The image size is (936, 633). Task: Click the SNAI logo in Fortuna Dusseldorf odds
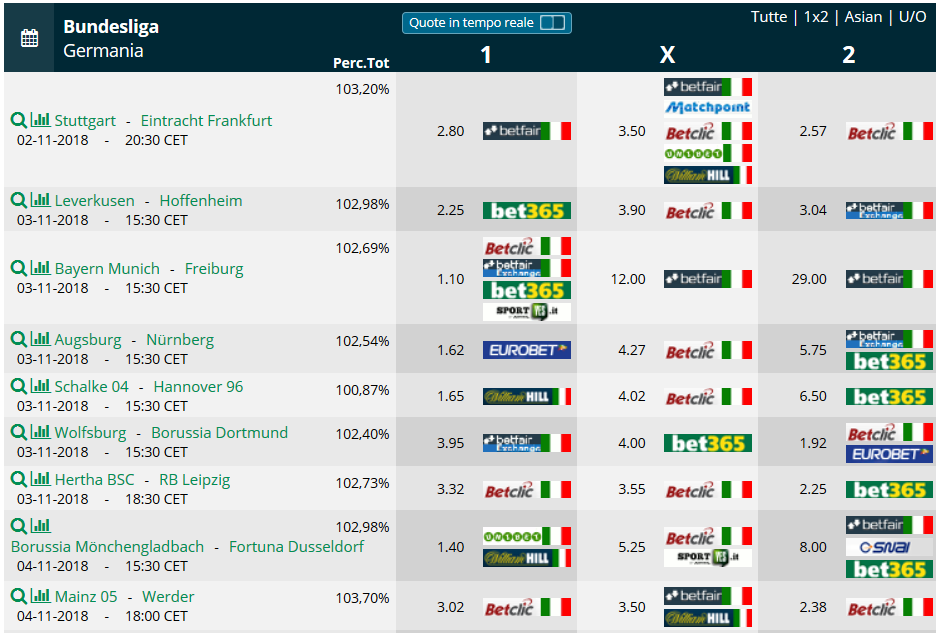[x=889, y=547]
